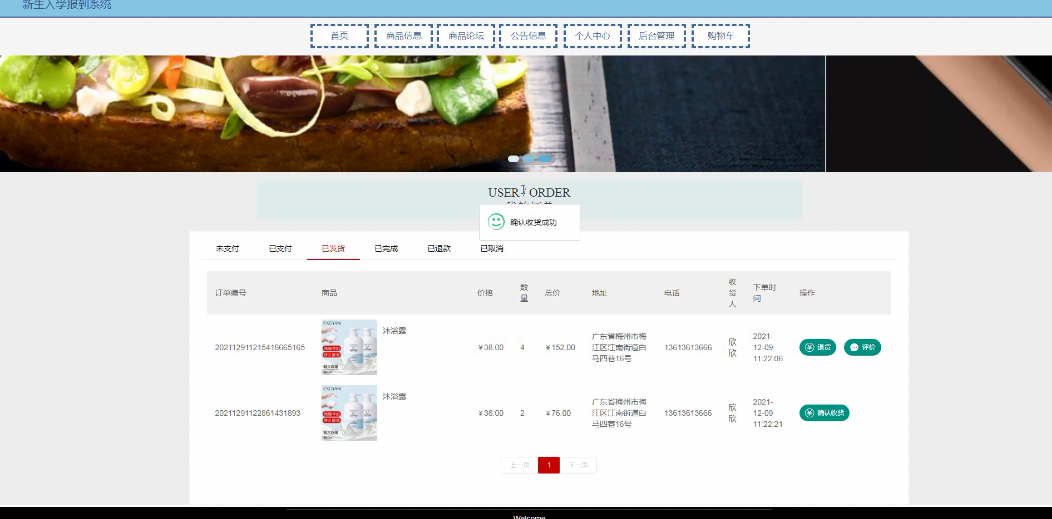Open 个人中心 in the navigation bar
Viewport: 1052px width, 519px height.
(x=592, y=36)
